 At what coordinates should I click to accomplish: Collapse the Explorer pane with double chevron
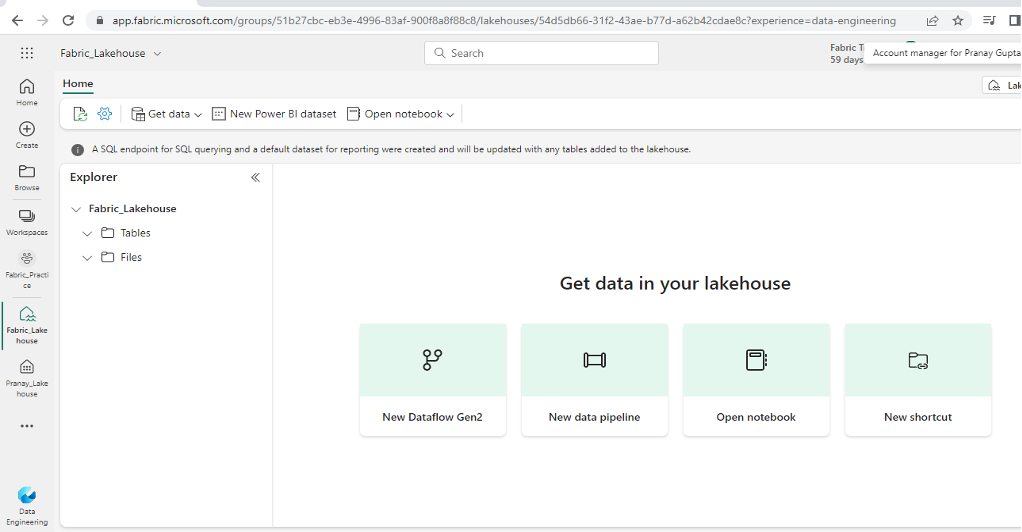(x=256, y=177)
